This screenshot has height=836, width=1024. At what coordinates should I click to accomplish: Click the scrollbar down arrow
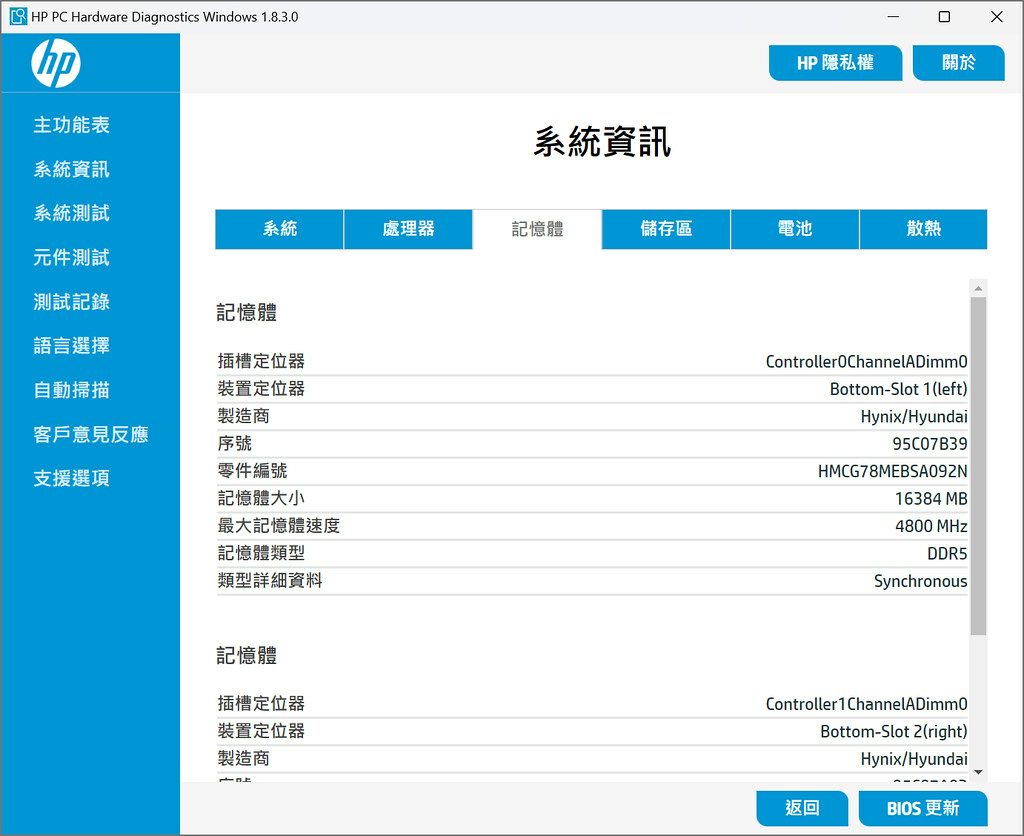tap(978, 772)
